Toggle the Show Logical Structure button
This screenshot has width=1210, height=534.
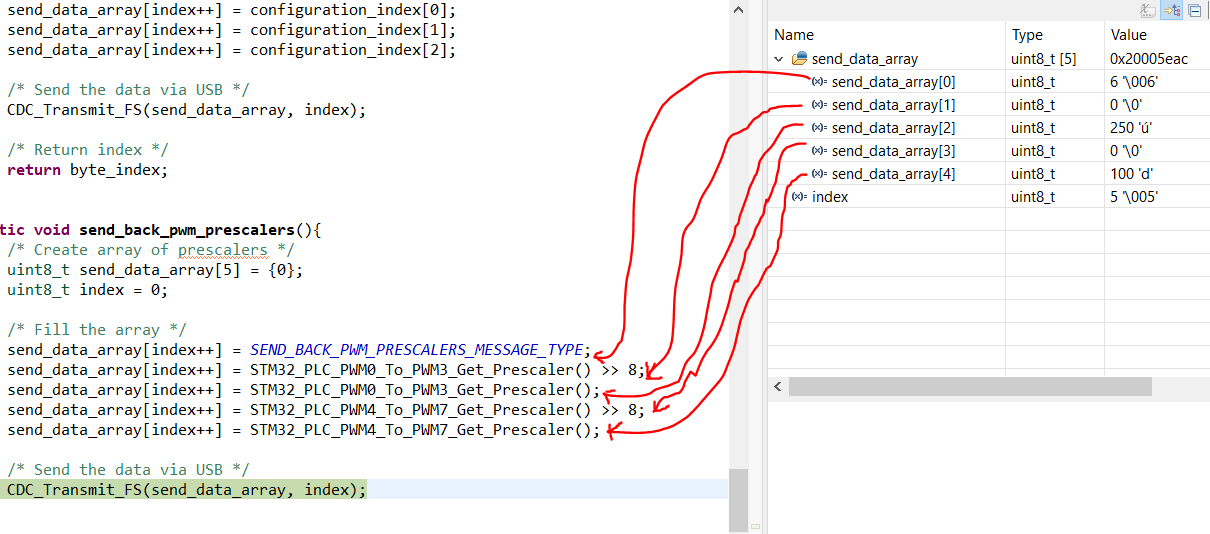pyautogui.click(x=1172, y=11)
